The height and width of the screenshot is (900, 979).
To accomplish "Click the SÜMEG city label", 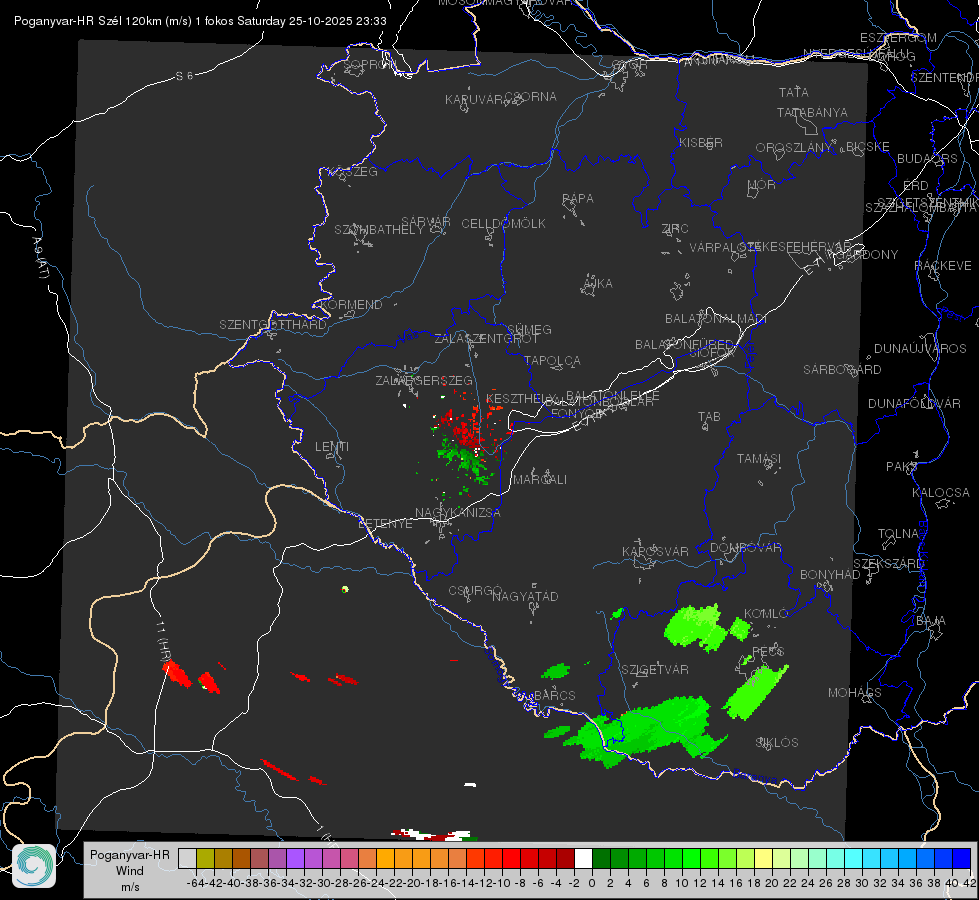I will pyautogui.click(x=529, y=329).
